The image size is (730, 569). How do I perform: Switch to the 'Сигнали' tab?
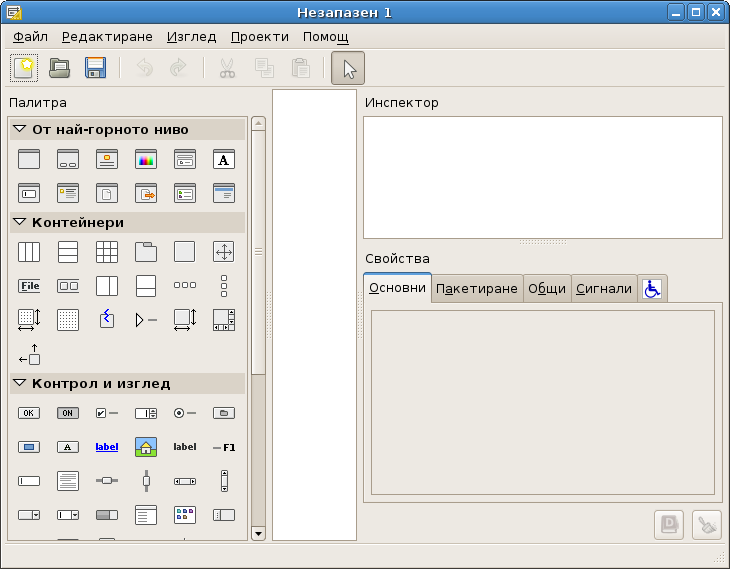(x=604, y=289)
